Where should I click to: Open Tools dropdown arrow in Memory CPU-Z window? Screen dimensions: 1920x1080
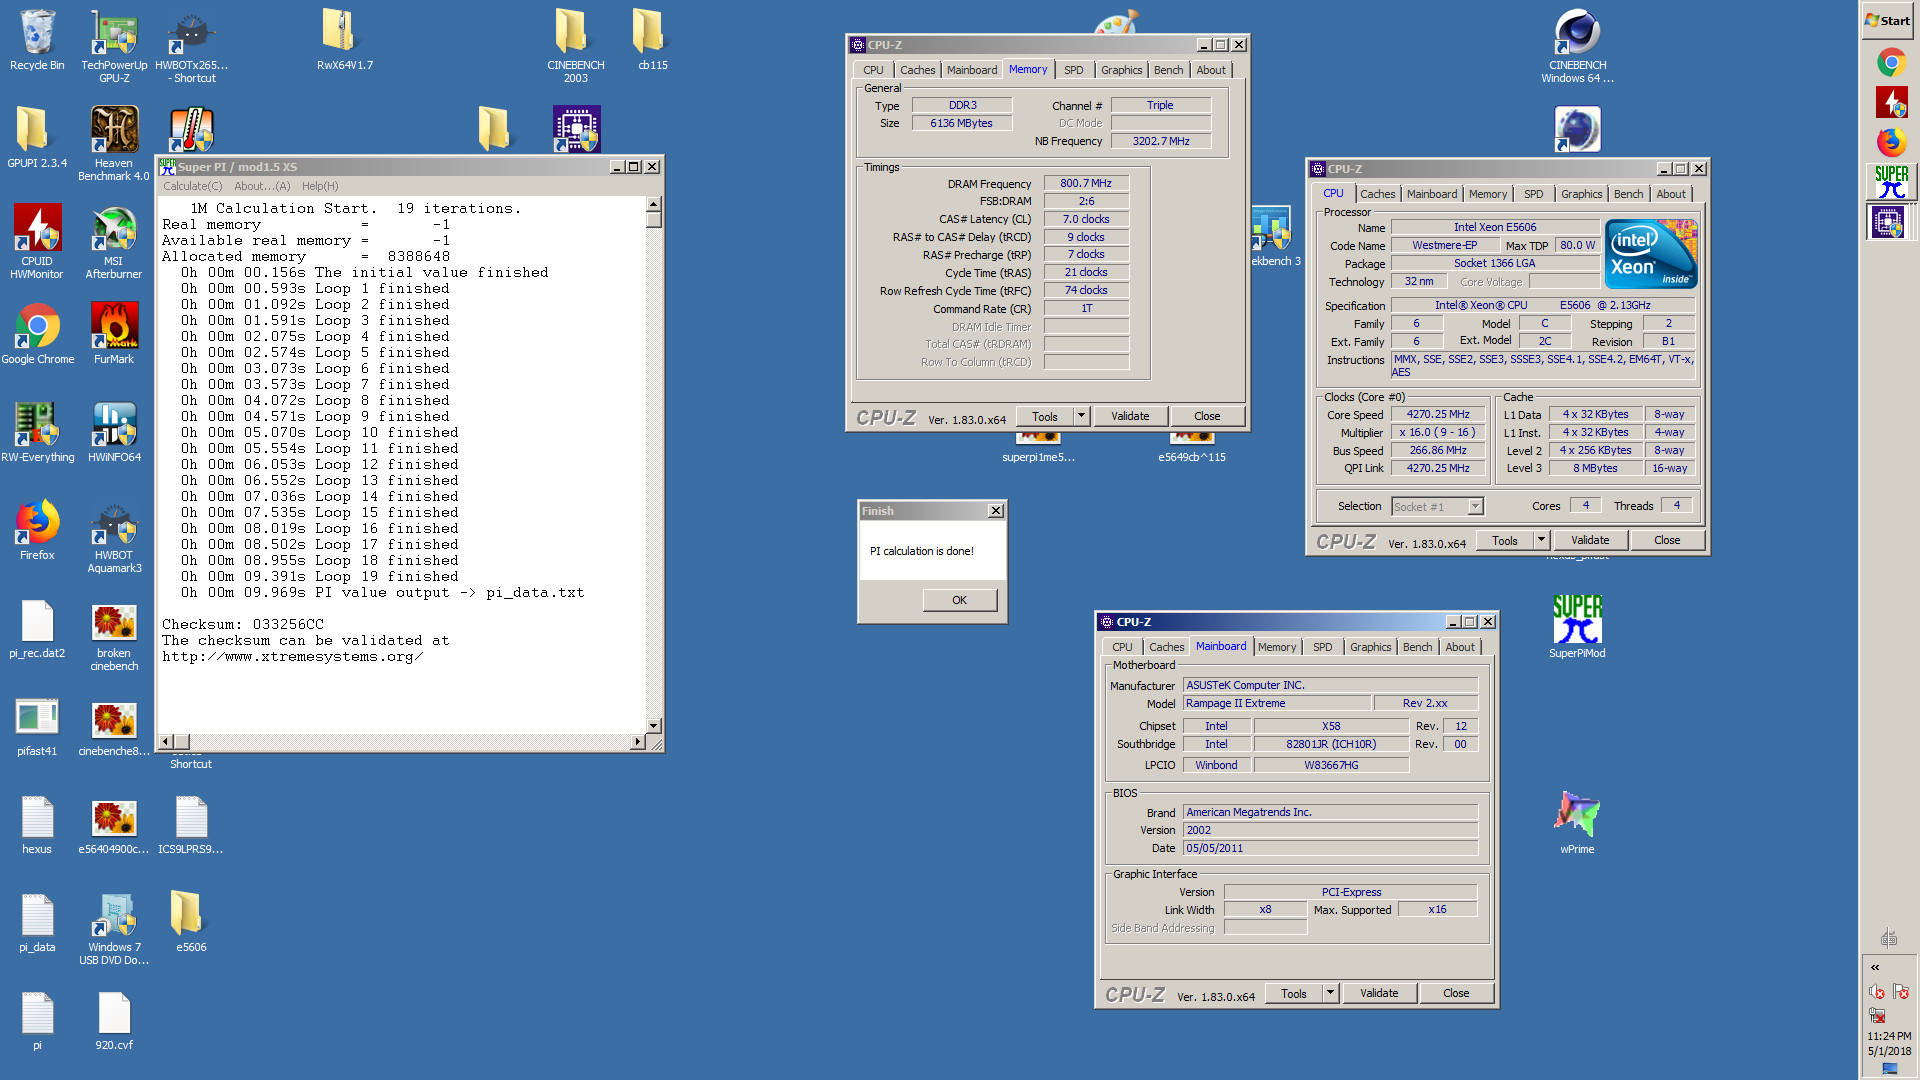click(1081, 416)
